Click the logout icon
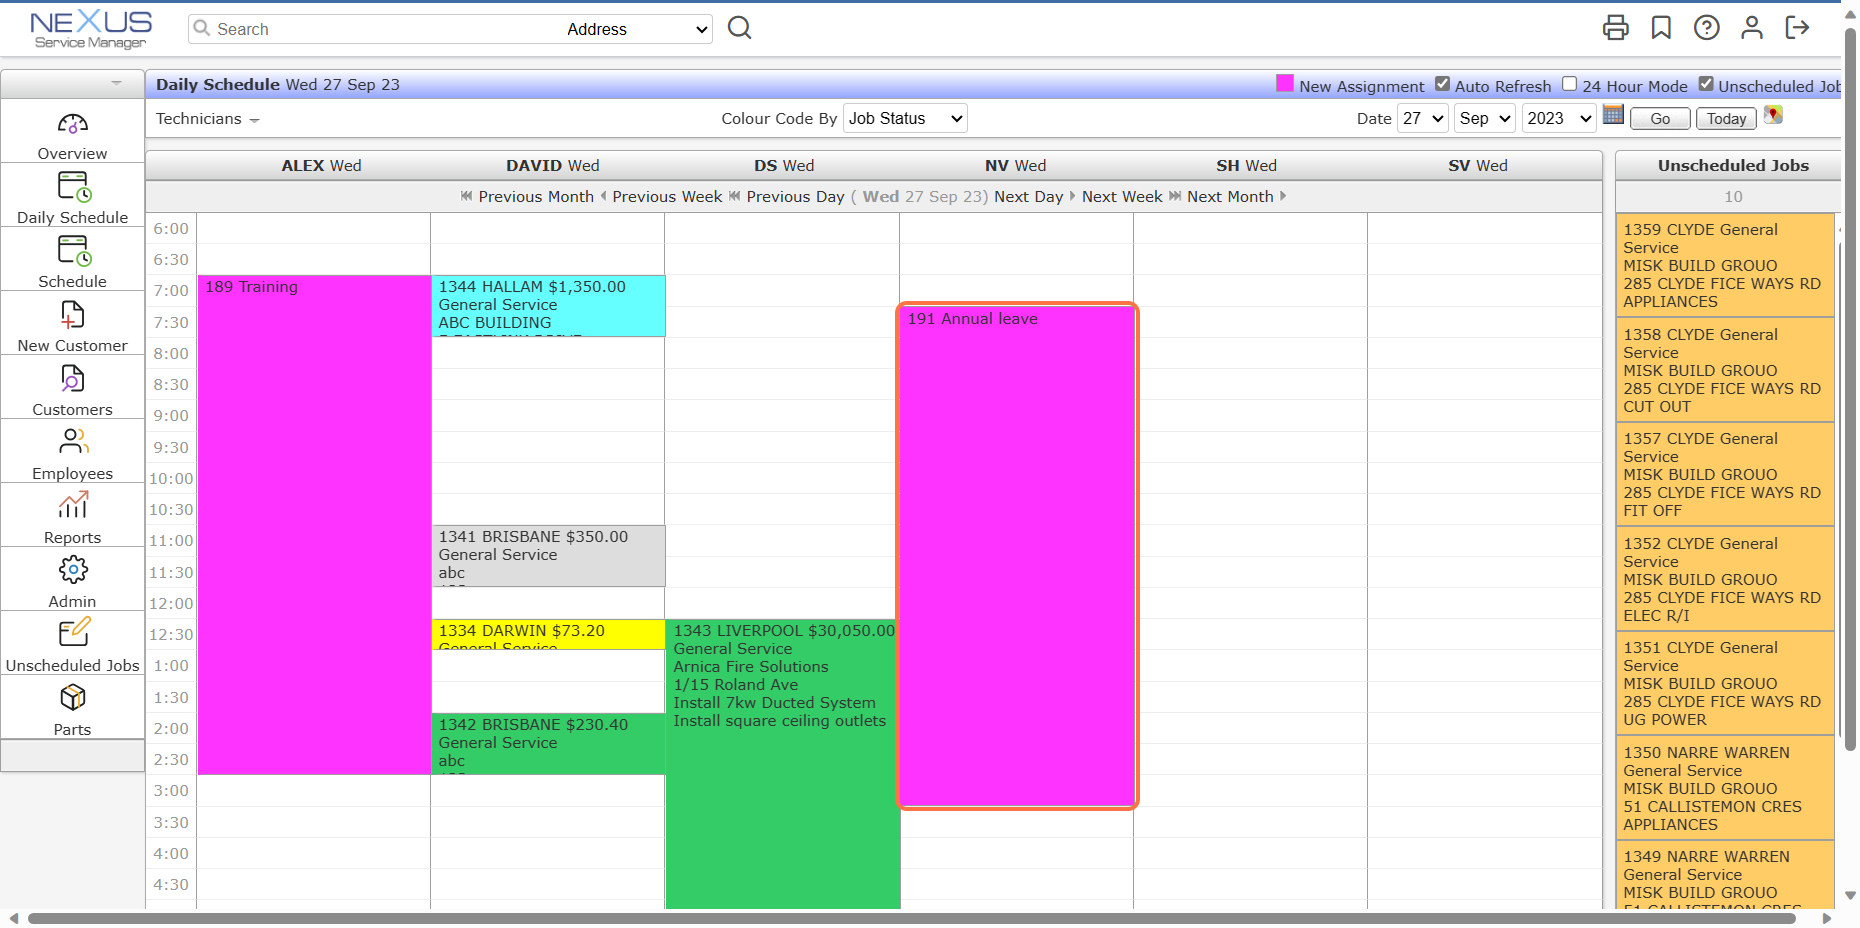 [x=1797, y=28]
